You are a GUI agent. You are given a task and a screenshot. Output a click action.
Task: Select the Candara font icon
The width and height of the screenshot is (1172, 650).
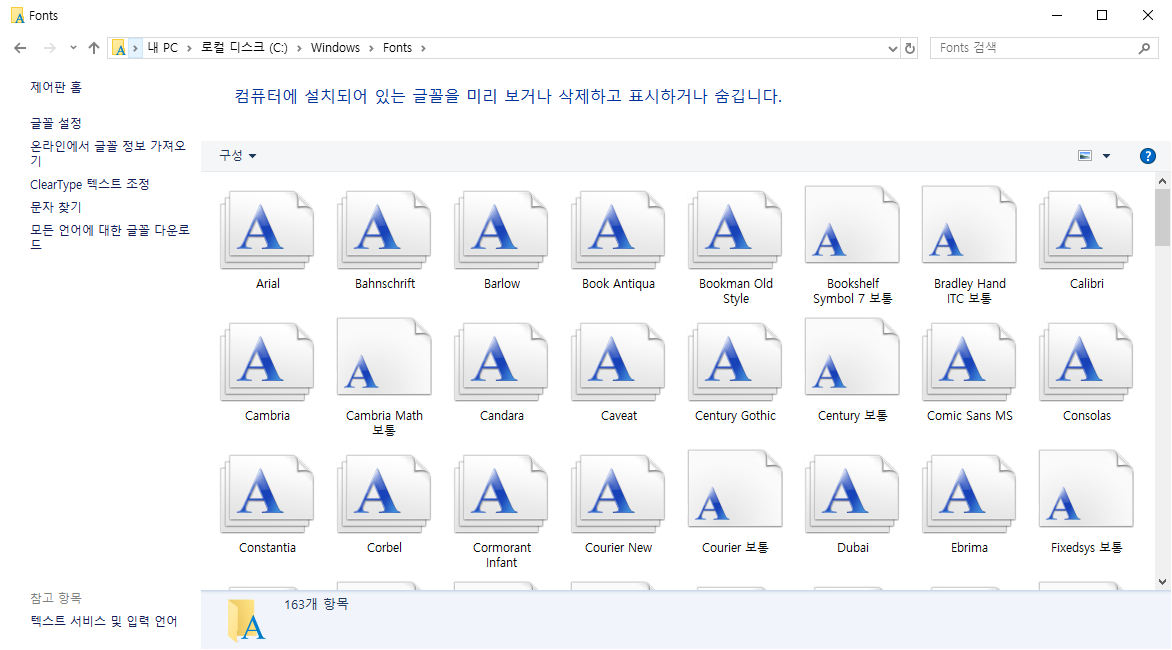pyautogui.click(x=502, y=363)
